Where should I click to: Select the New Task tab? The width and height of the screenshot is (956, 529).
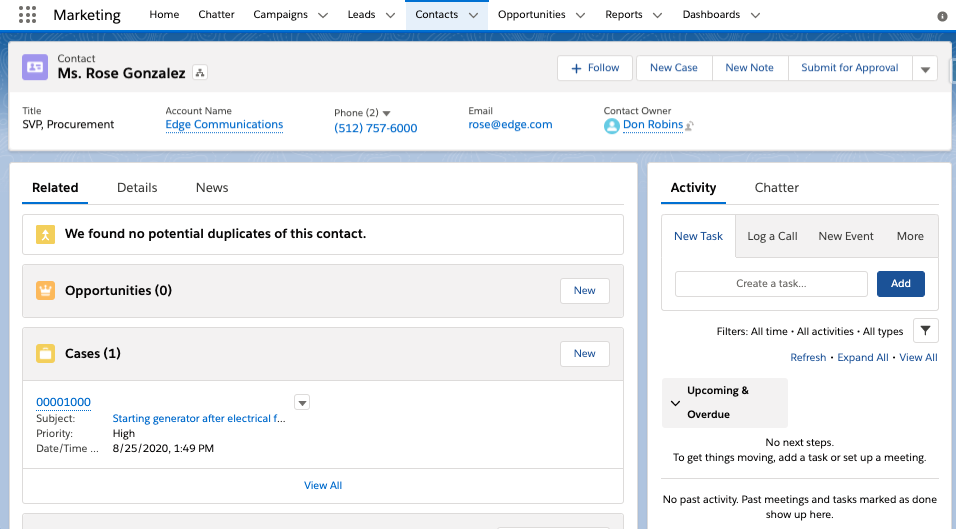698,236
